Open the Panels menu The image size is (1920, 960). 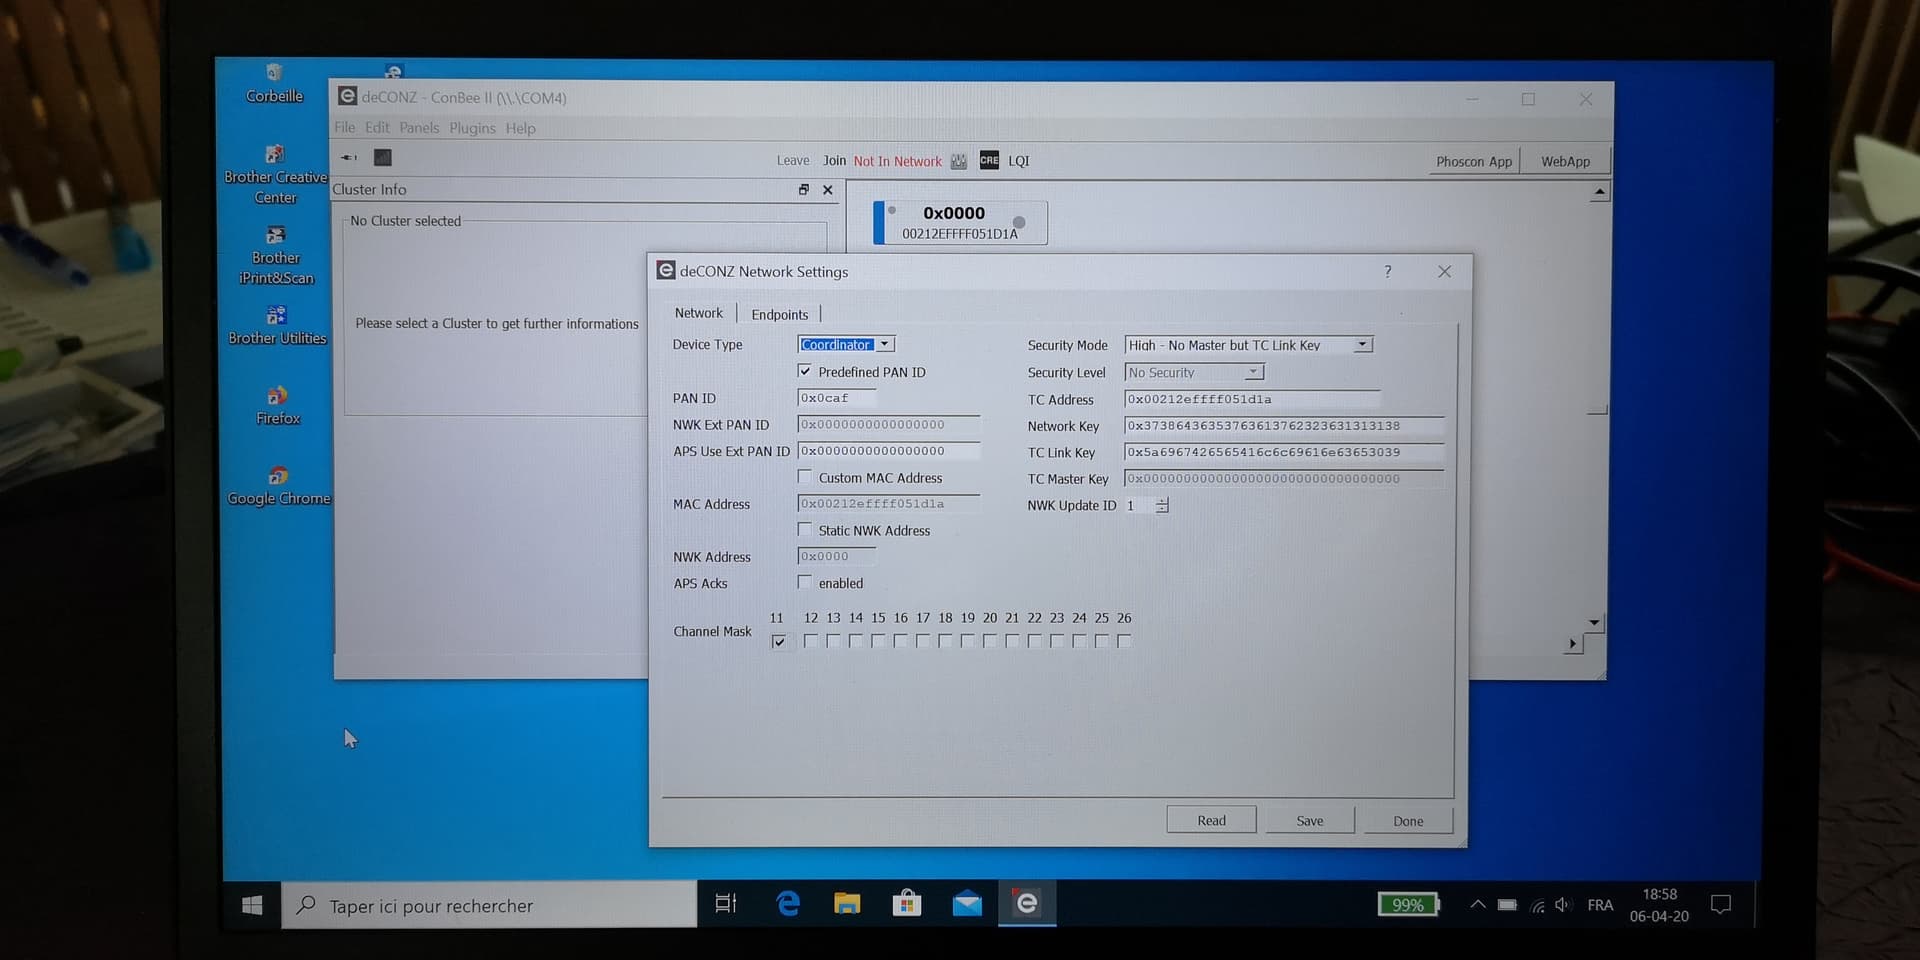pos(419,127)
